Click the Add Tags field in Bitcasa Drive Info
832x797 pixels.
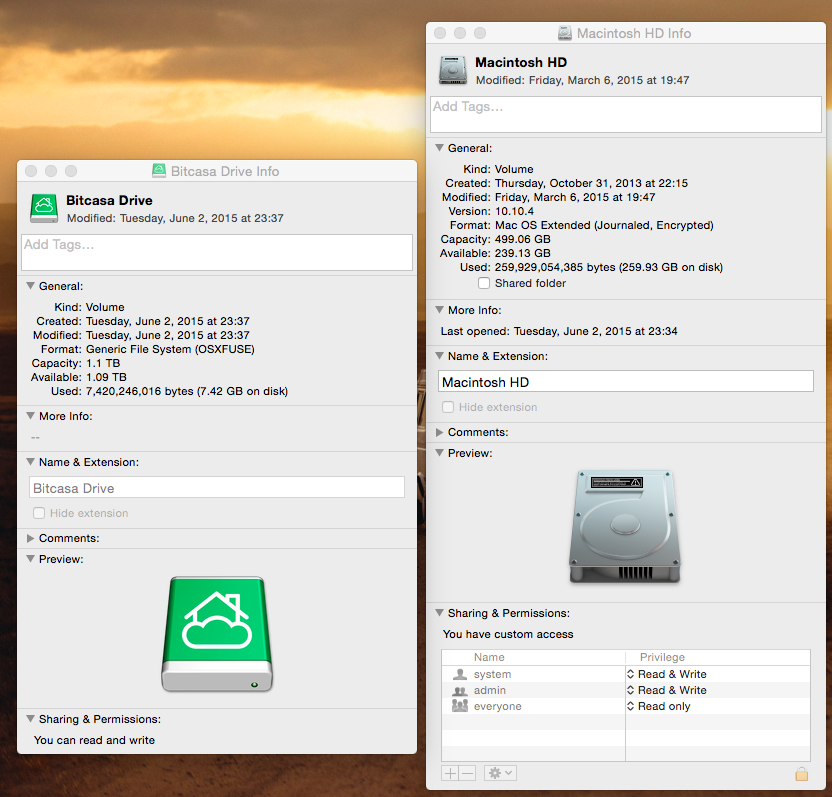pos(216,252)
